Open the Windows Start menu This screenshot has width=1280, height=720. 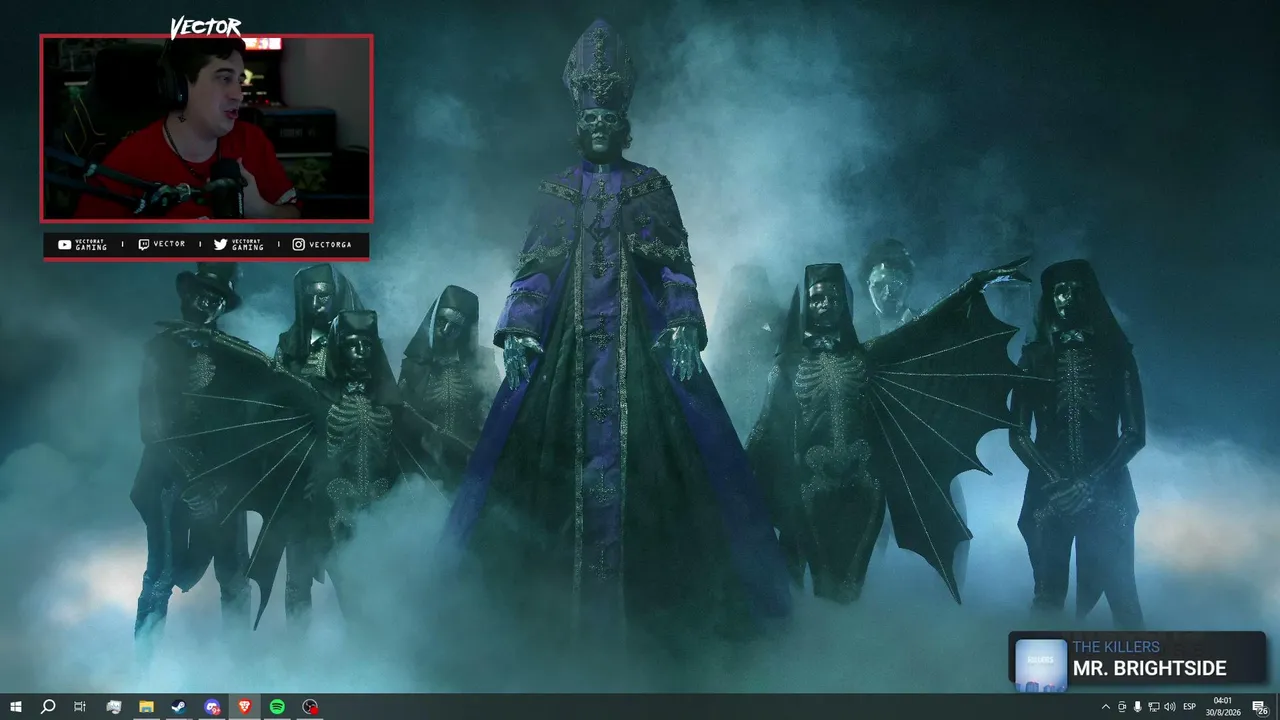15,707
